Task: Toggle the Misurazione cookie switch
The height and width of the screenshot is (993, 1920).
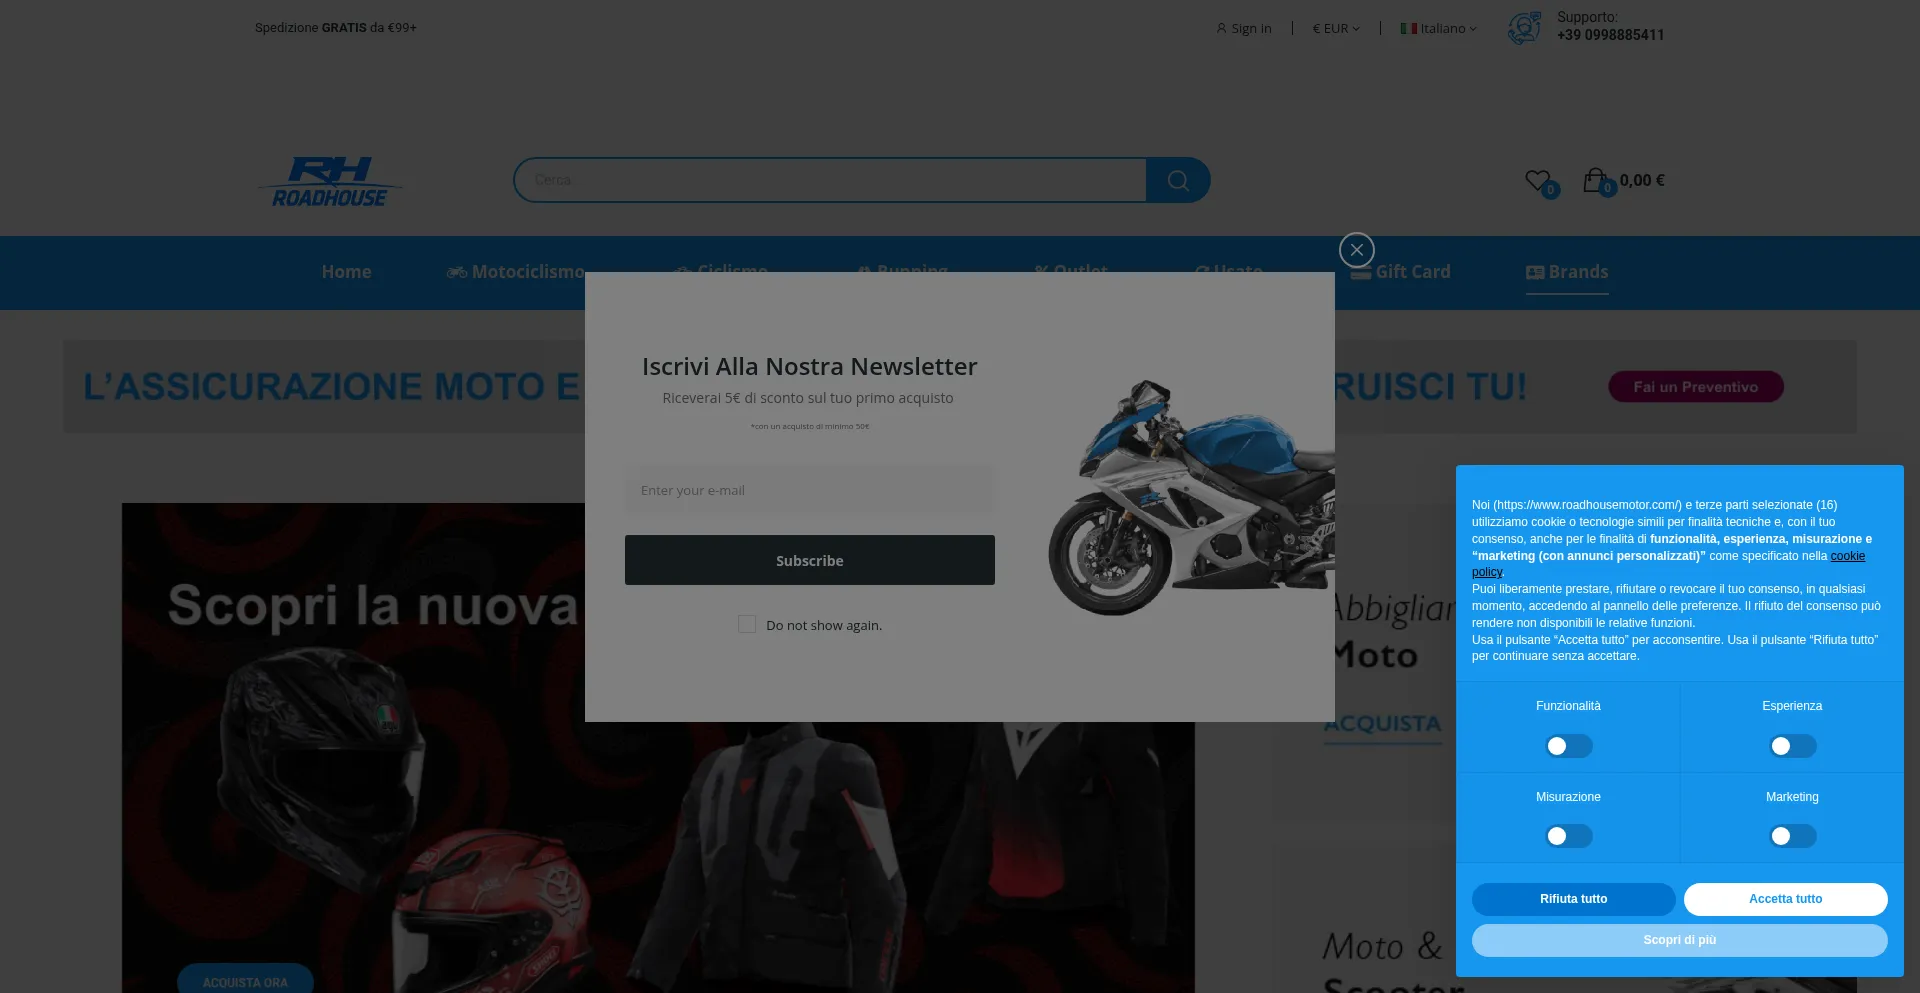Action: [x=1568, y=836]
